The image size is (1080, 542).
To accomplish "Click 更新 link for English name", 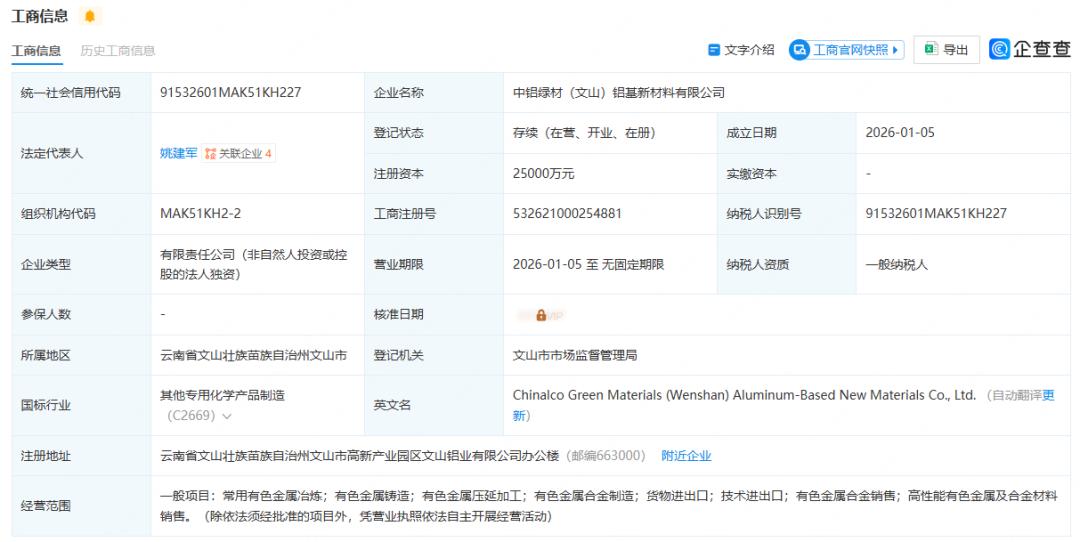I will click(1048, 395).
